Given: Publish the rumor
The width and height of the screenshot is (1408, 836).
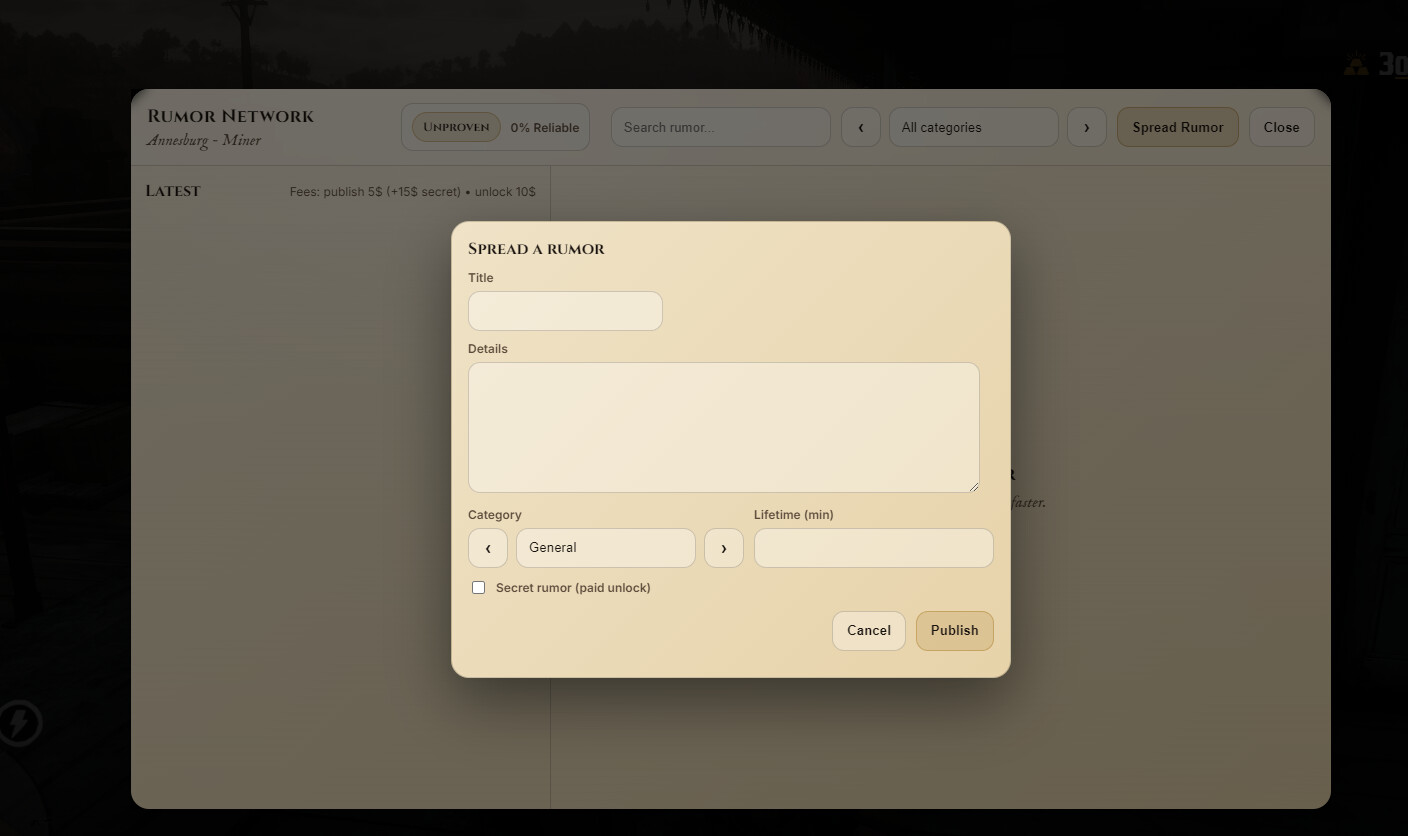Looking at the screenshot, I should click(x=955, y=631).
